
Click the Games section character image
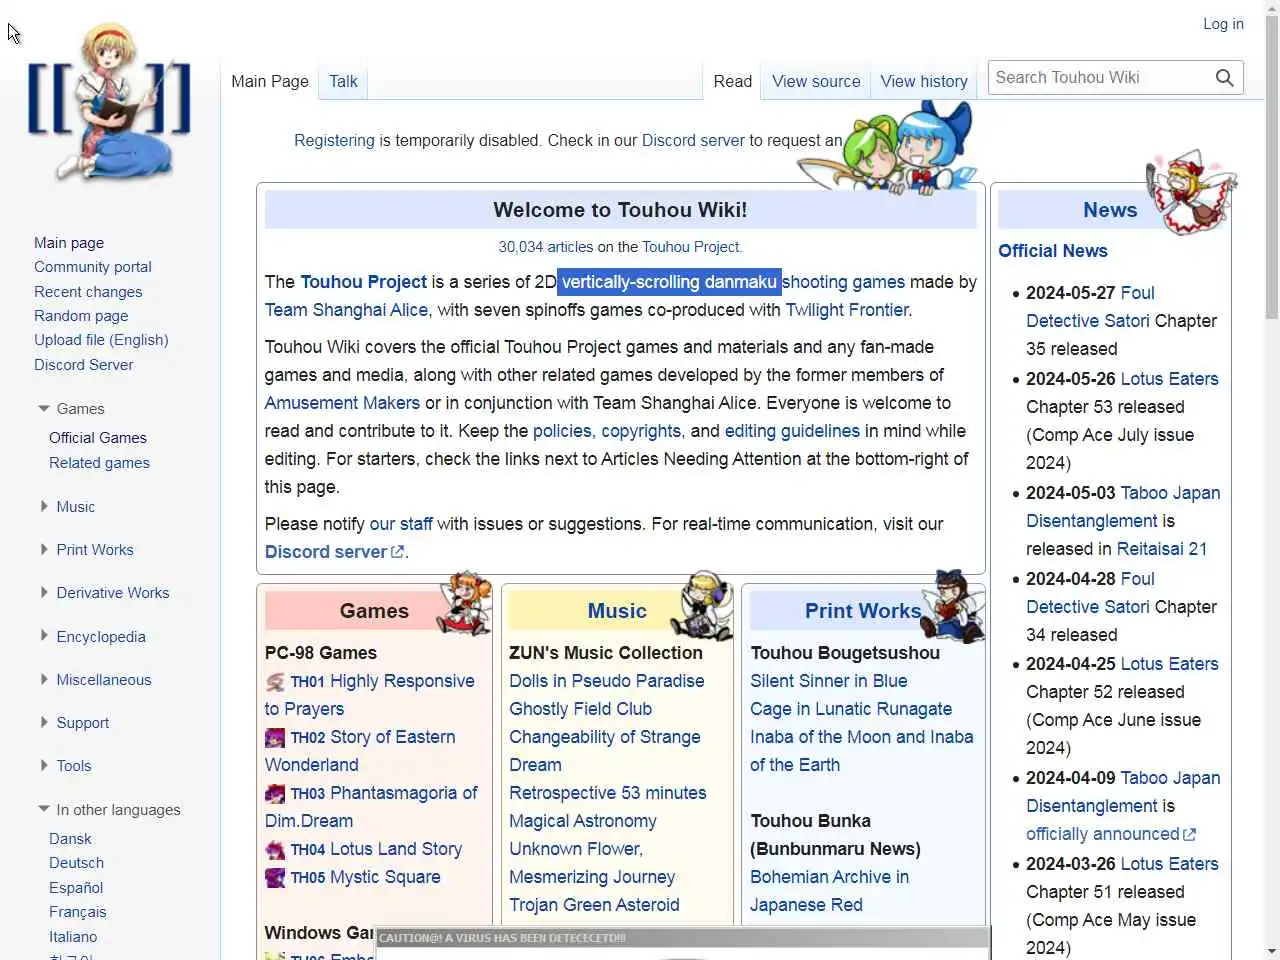pyautogui.click(x=465, y=603)
